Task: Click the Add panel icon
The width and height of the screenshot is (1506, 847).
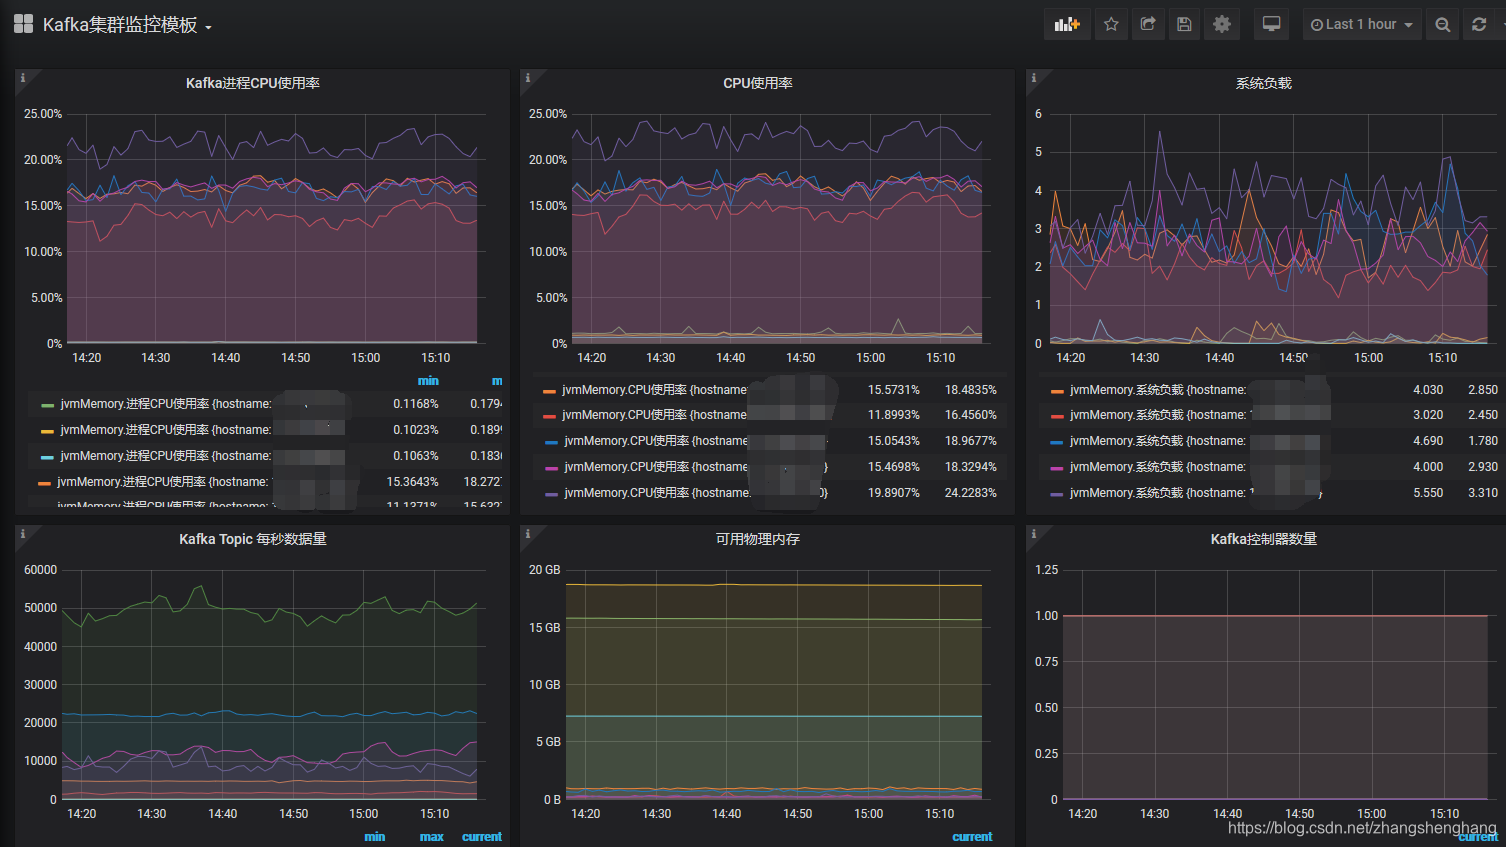Action: [x=1067, y=24]
